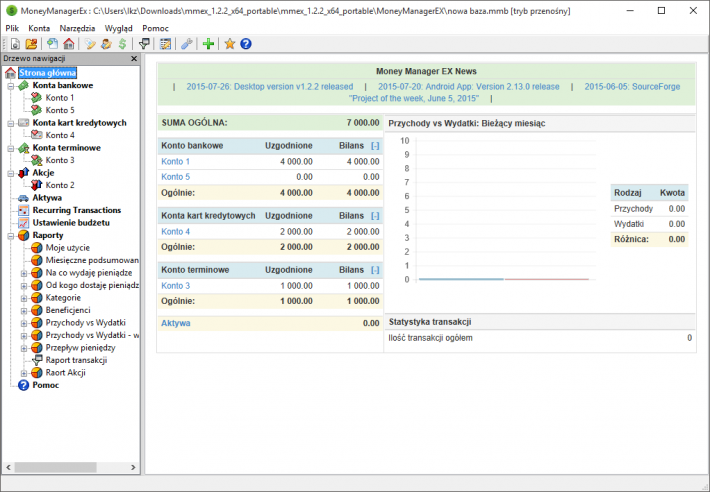Collapse Konta kart kredytowych table with [-]

[x=375, y=216]
